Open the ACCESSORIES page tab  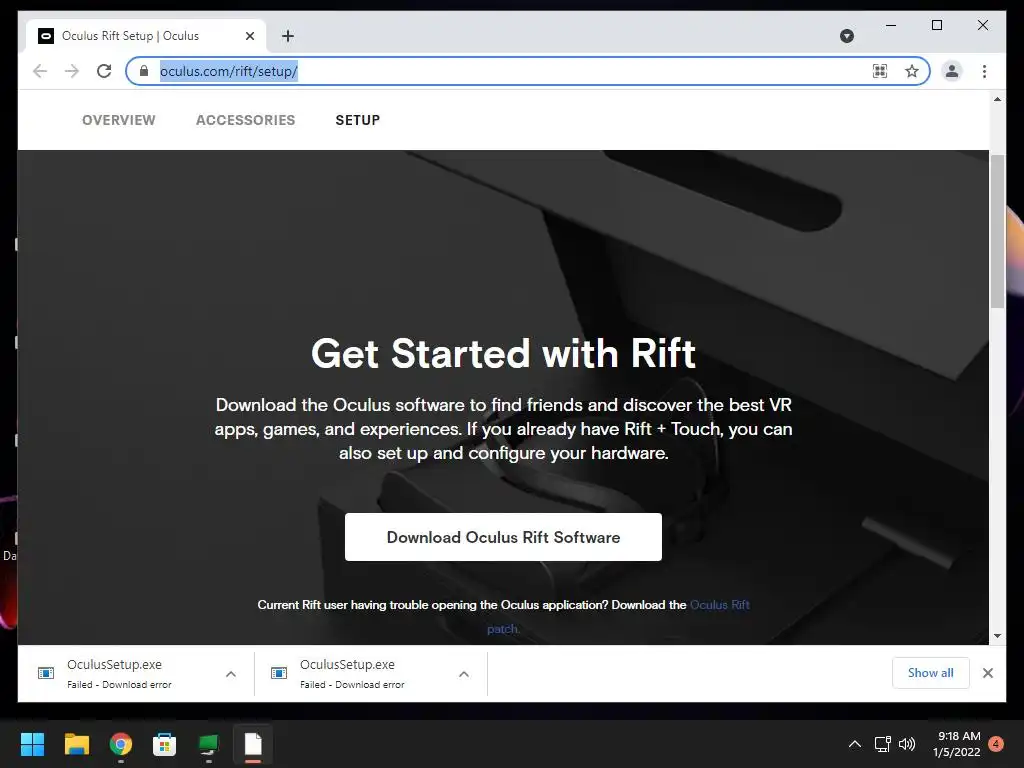[246, 120]
